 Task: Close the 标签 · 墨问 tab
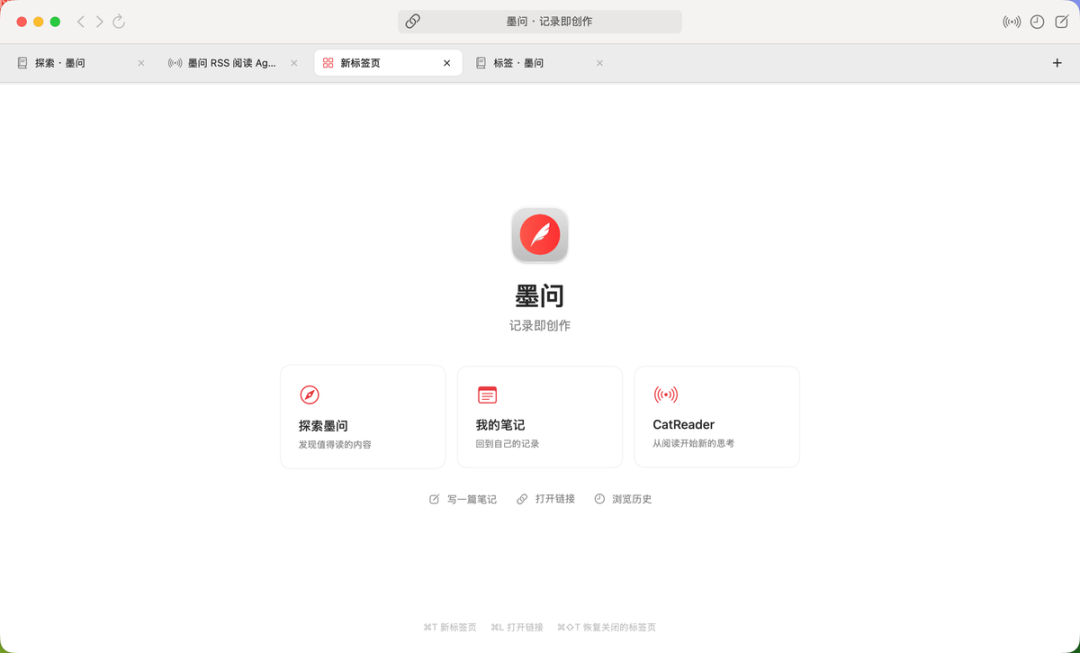(x=600, y=63)
